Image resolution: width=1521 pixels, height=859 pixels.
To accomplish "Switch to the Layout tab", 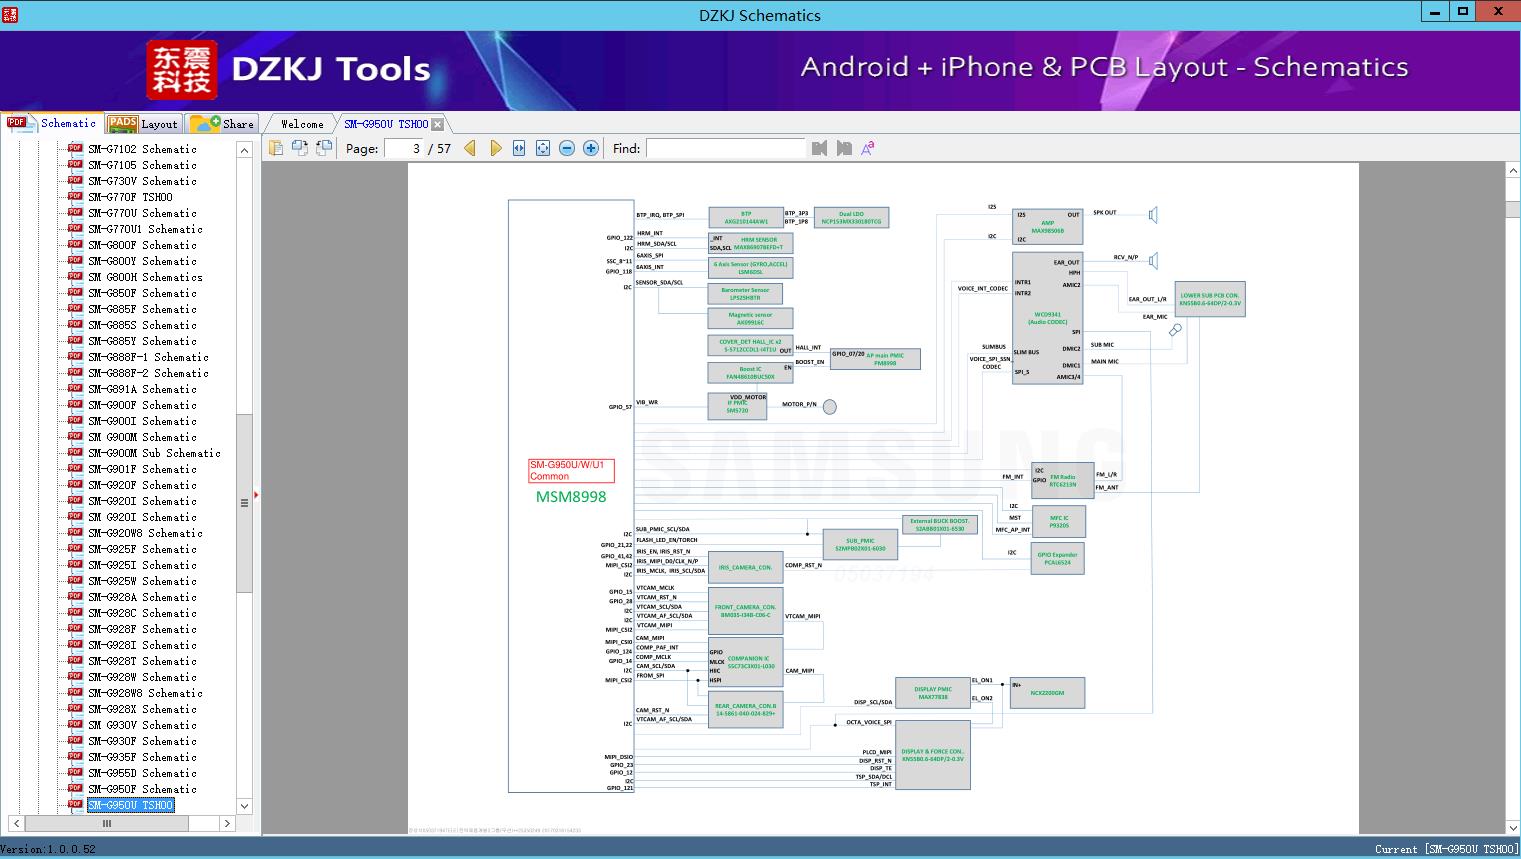I will pos(143,124).
